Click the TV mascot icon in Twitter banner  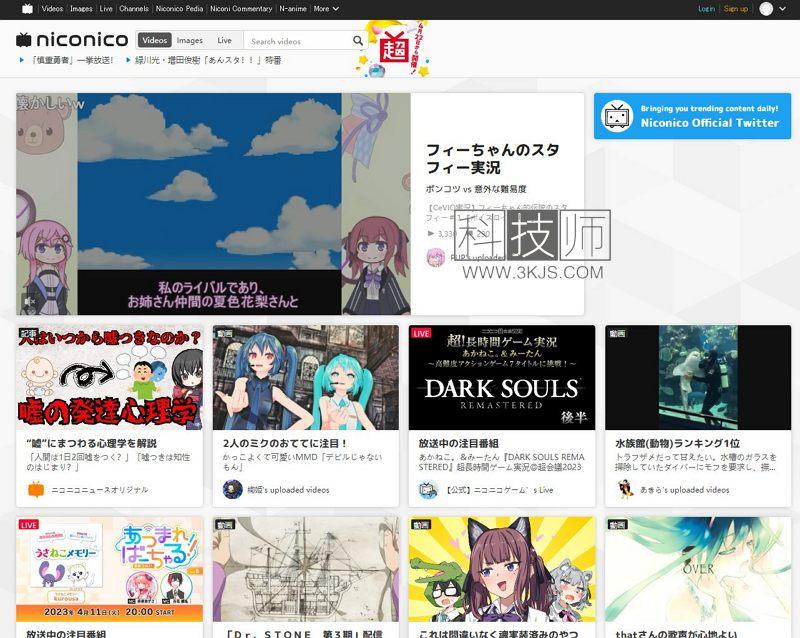[x=616, y=116]
